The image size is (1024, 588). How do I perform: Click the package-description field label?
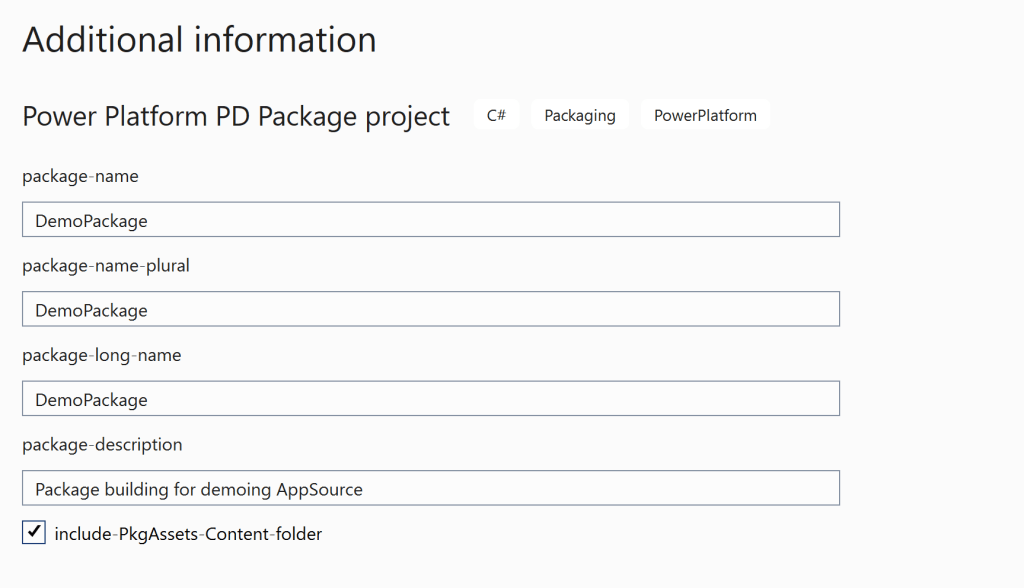point(102,444)
